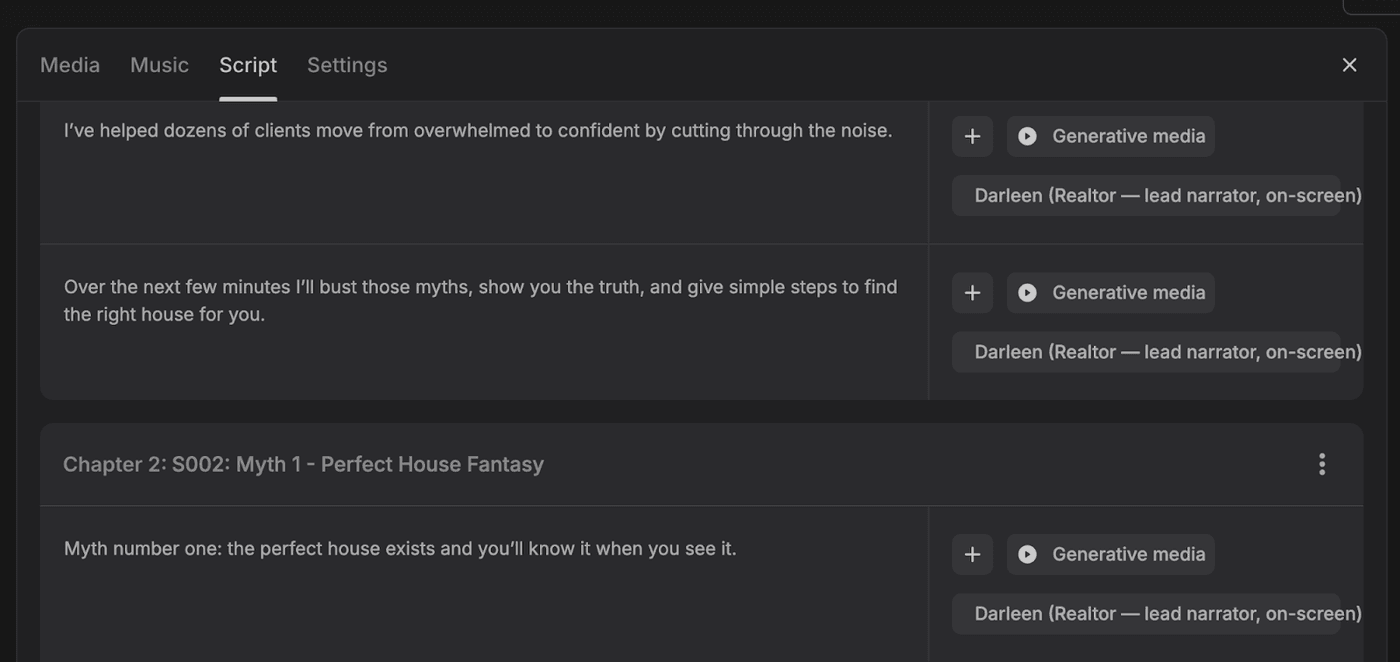
Task: Click the plus icon beside the "Myth number one" line
Action: [x=972, y=554]
